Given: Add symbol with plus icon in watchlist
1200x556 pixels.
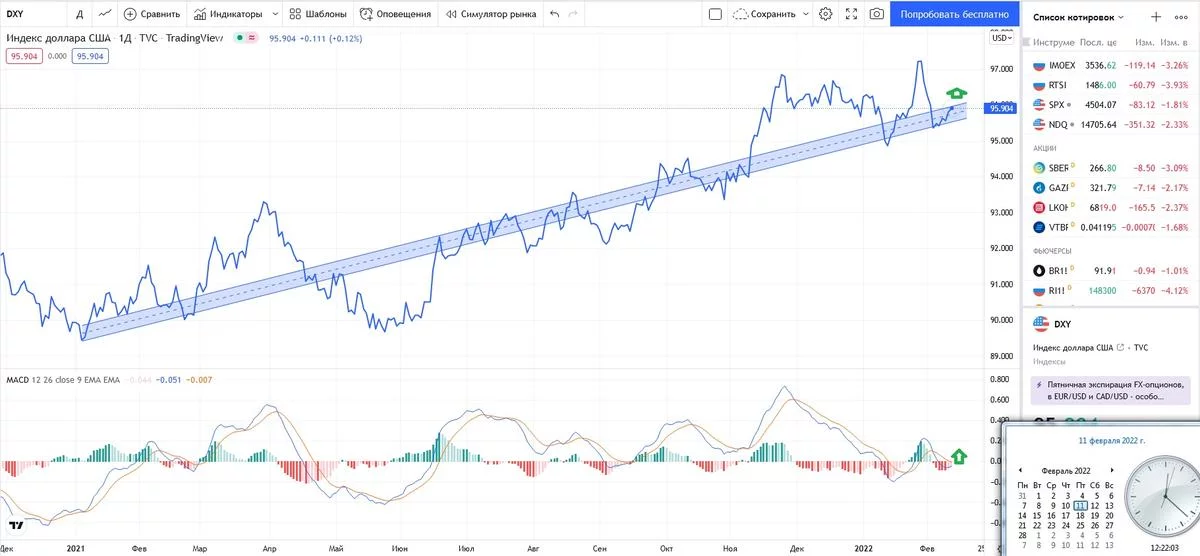Looking at the screenshot, I should tap(1156, 17).
